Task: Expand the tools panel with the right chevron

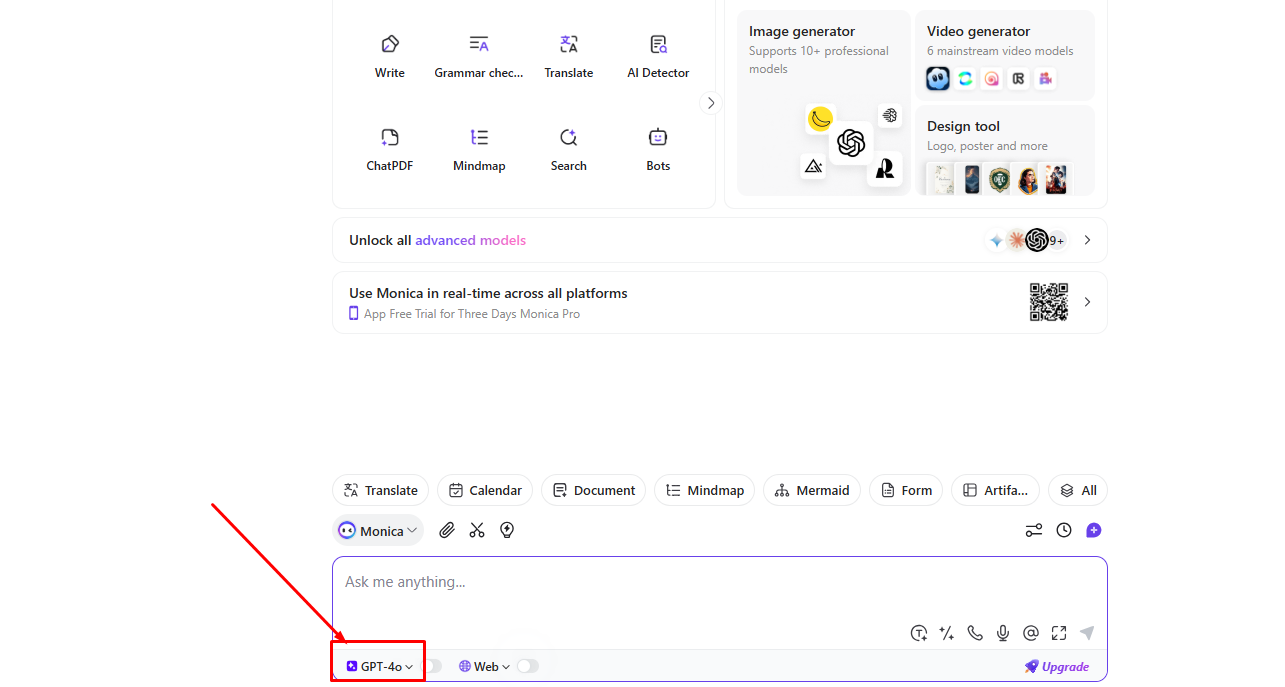Action: tap(711, 102)
